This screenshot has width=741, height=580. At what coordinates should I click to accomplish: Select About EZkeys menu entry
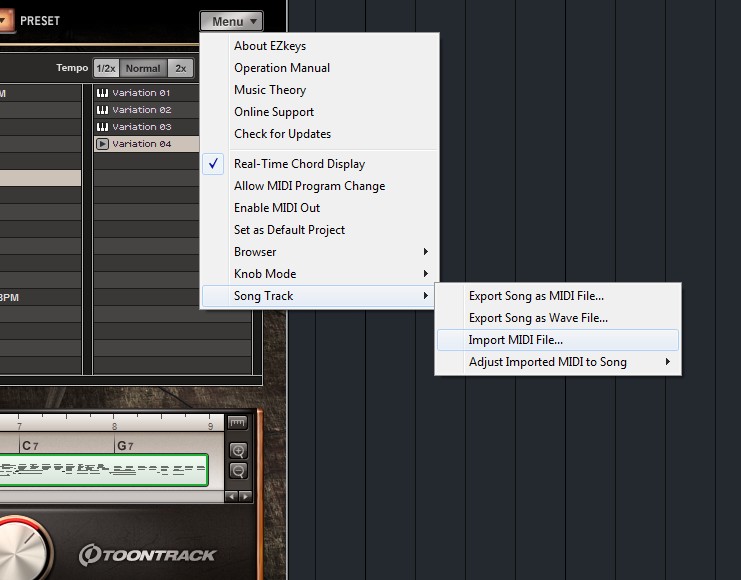coord(319,46)
